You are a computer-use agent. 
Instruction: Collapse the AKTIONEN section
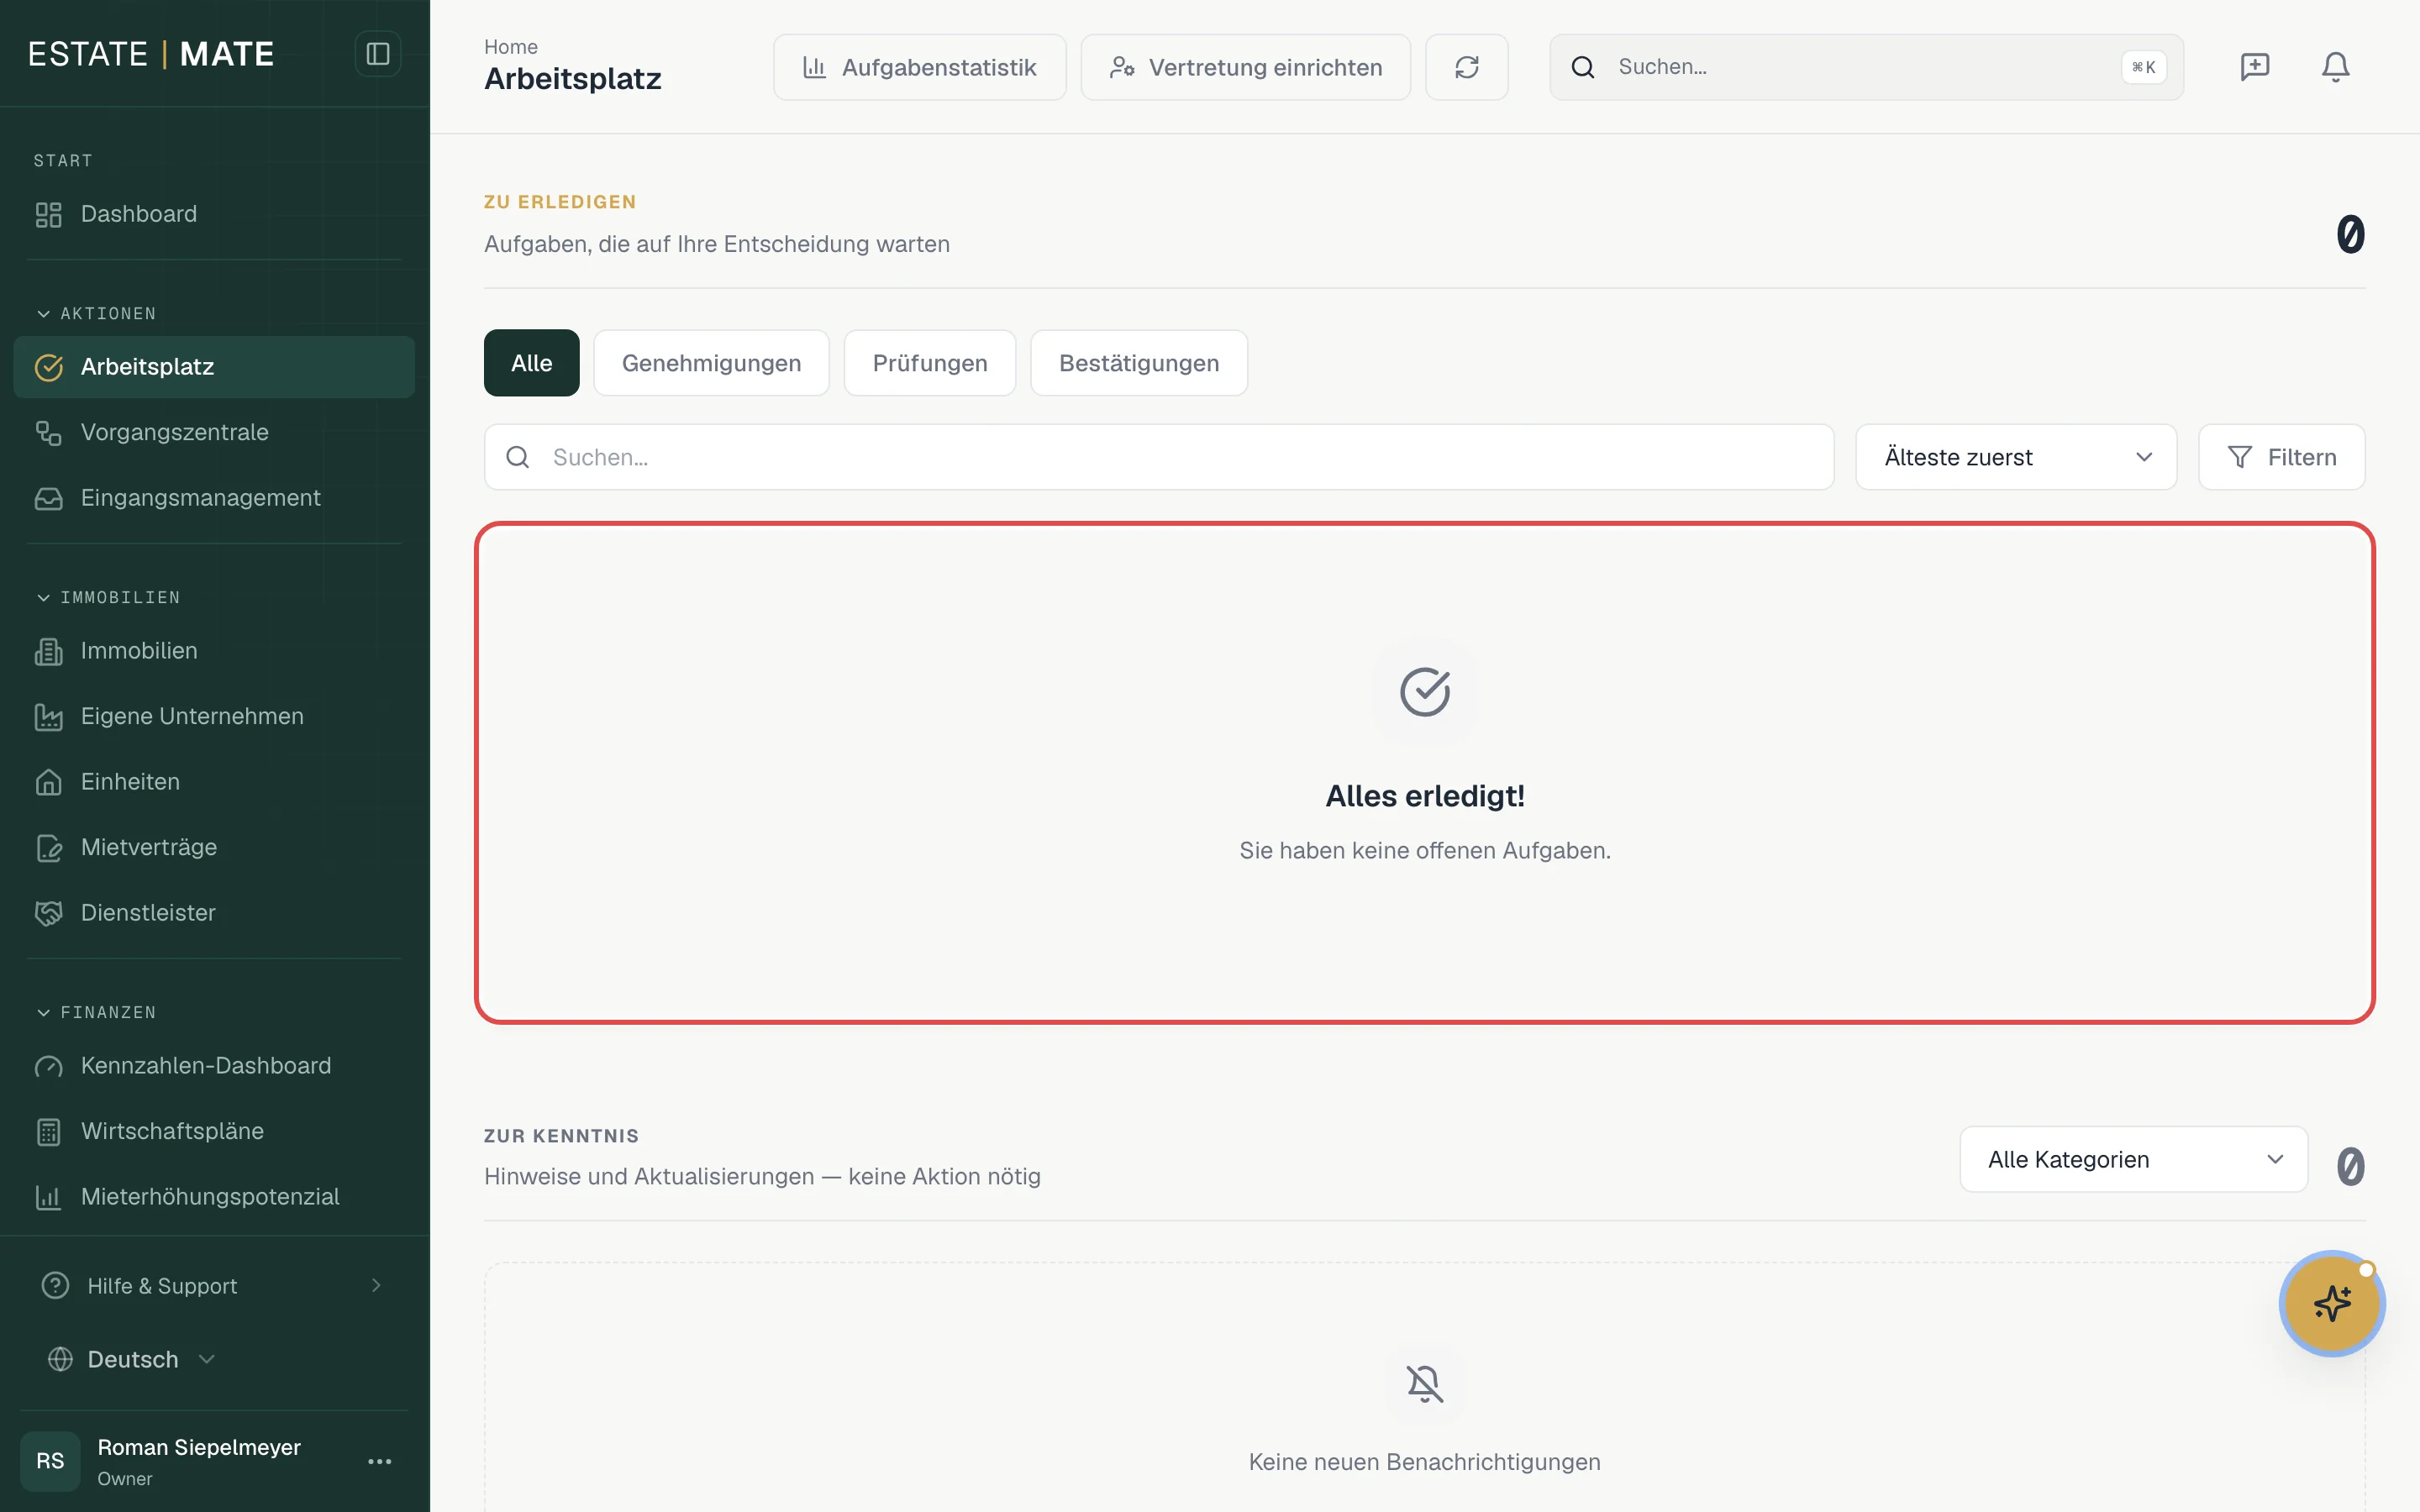96,314
